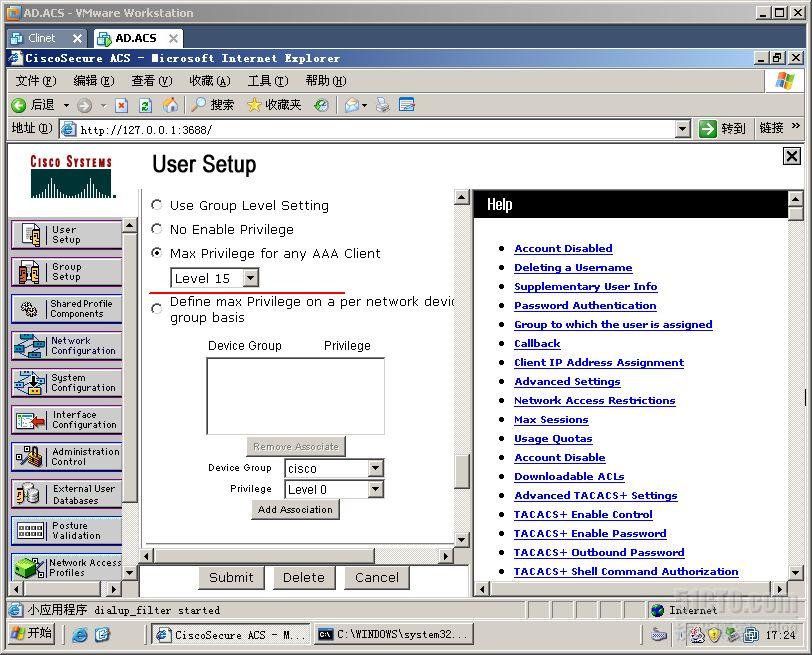Select Define max Privilege per device group
Viewport: 812px width, 655px height.
(x=156, y=309)
